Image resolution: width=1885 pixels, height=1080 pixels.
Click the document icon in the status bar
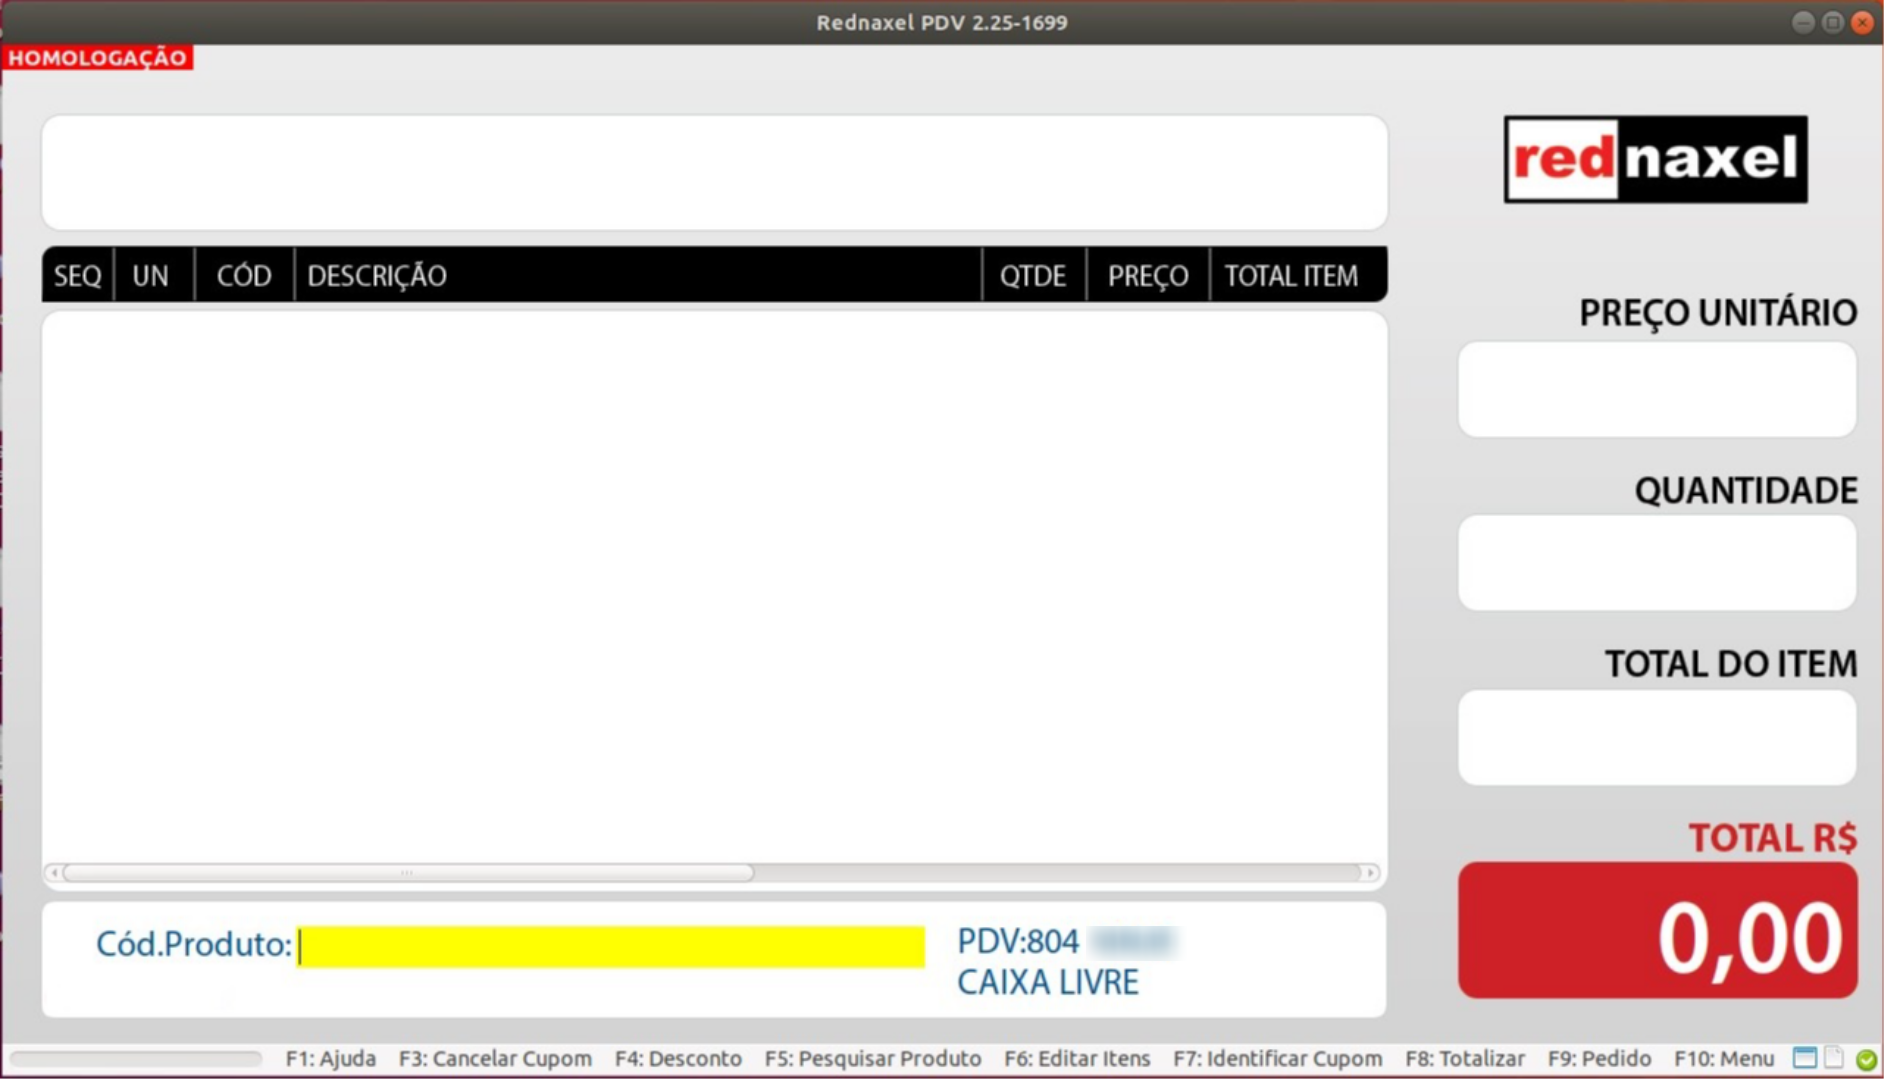click(x=1833, y=1057)
